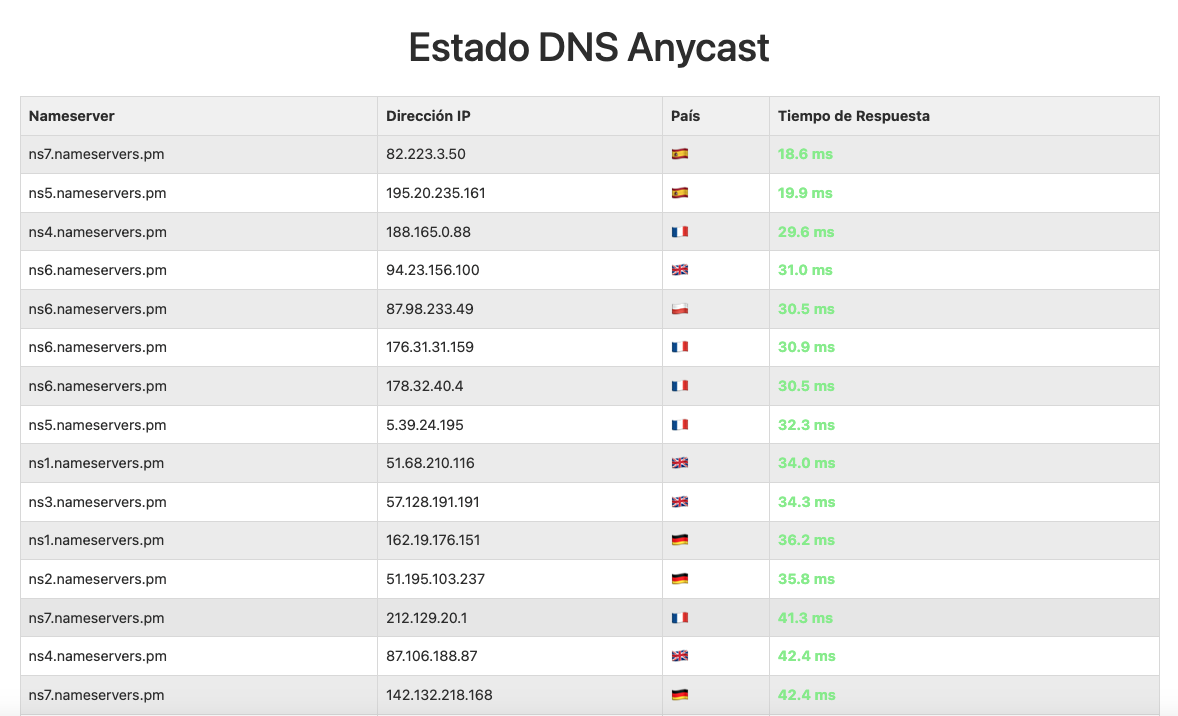1178x716 pixels.
Task: Select the Germany flag in the 162.19.176.151 row
Action: 680,540
